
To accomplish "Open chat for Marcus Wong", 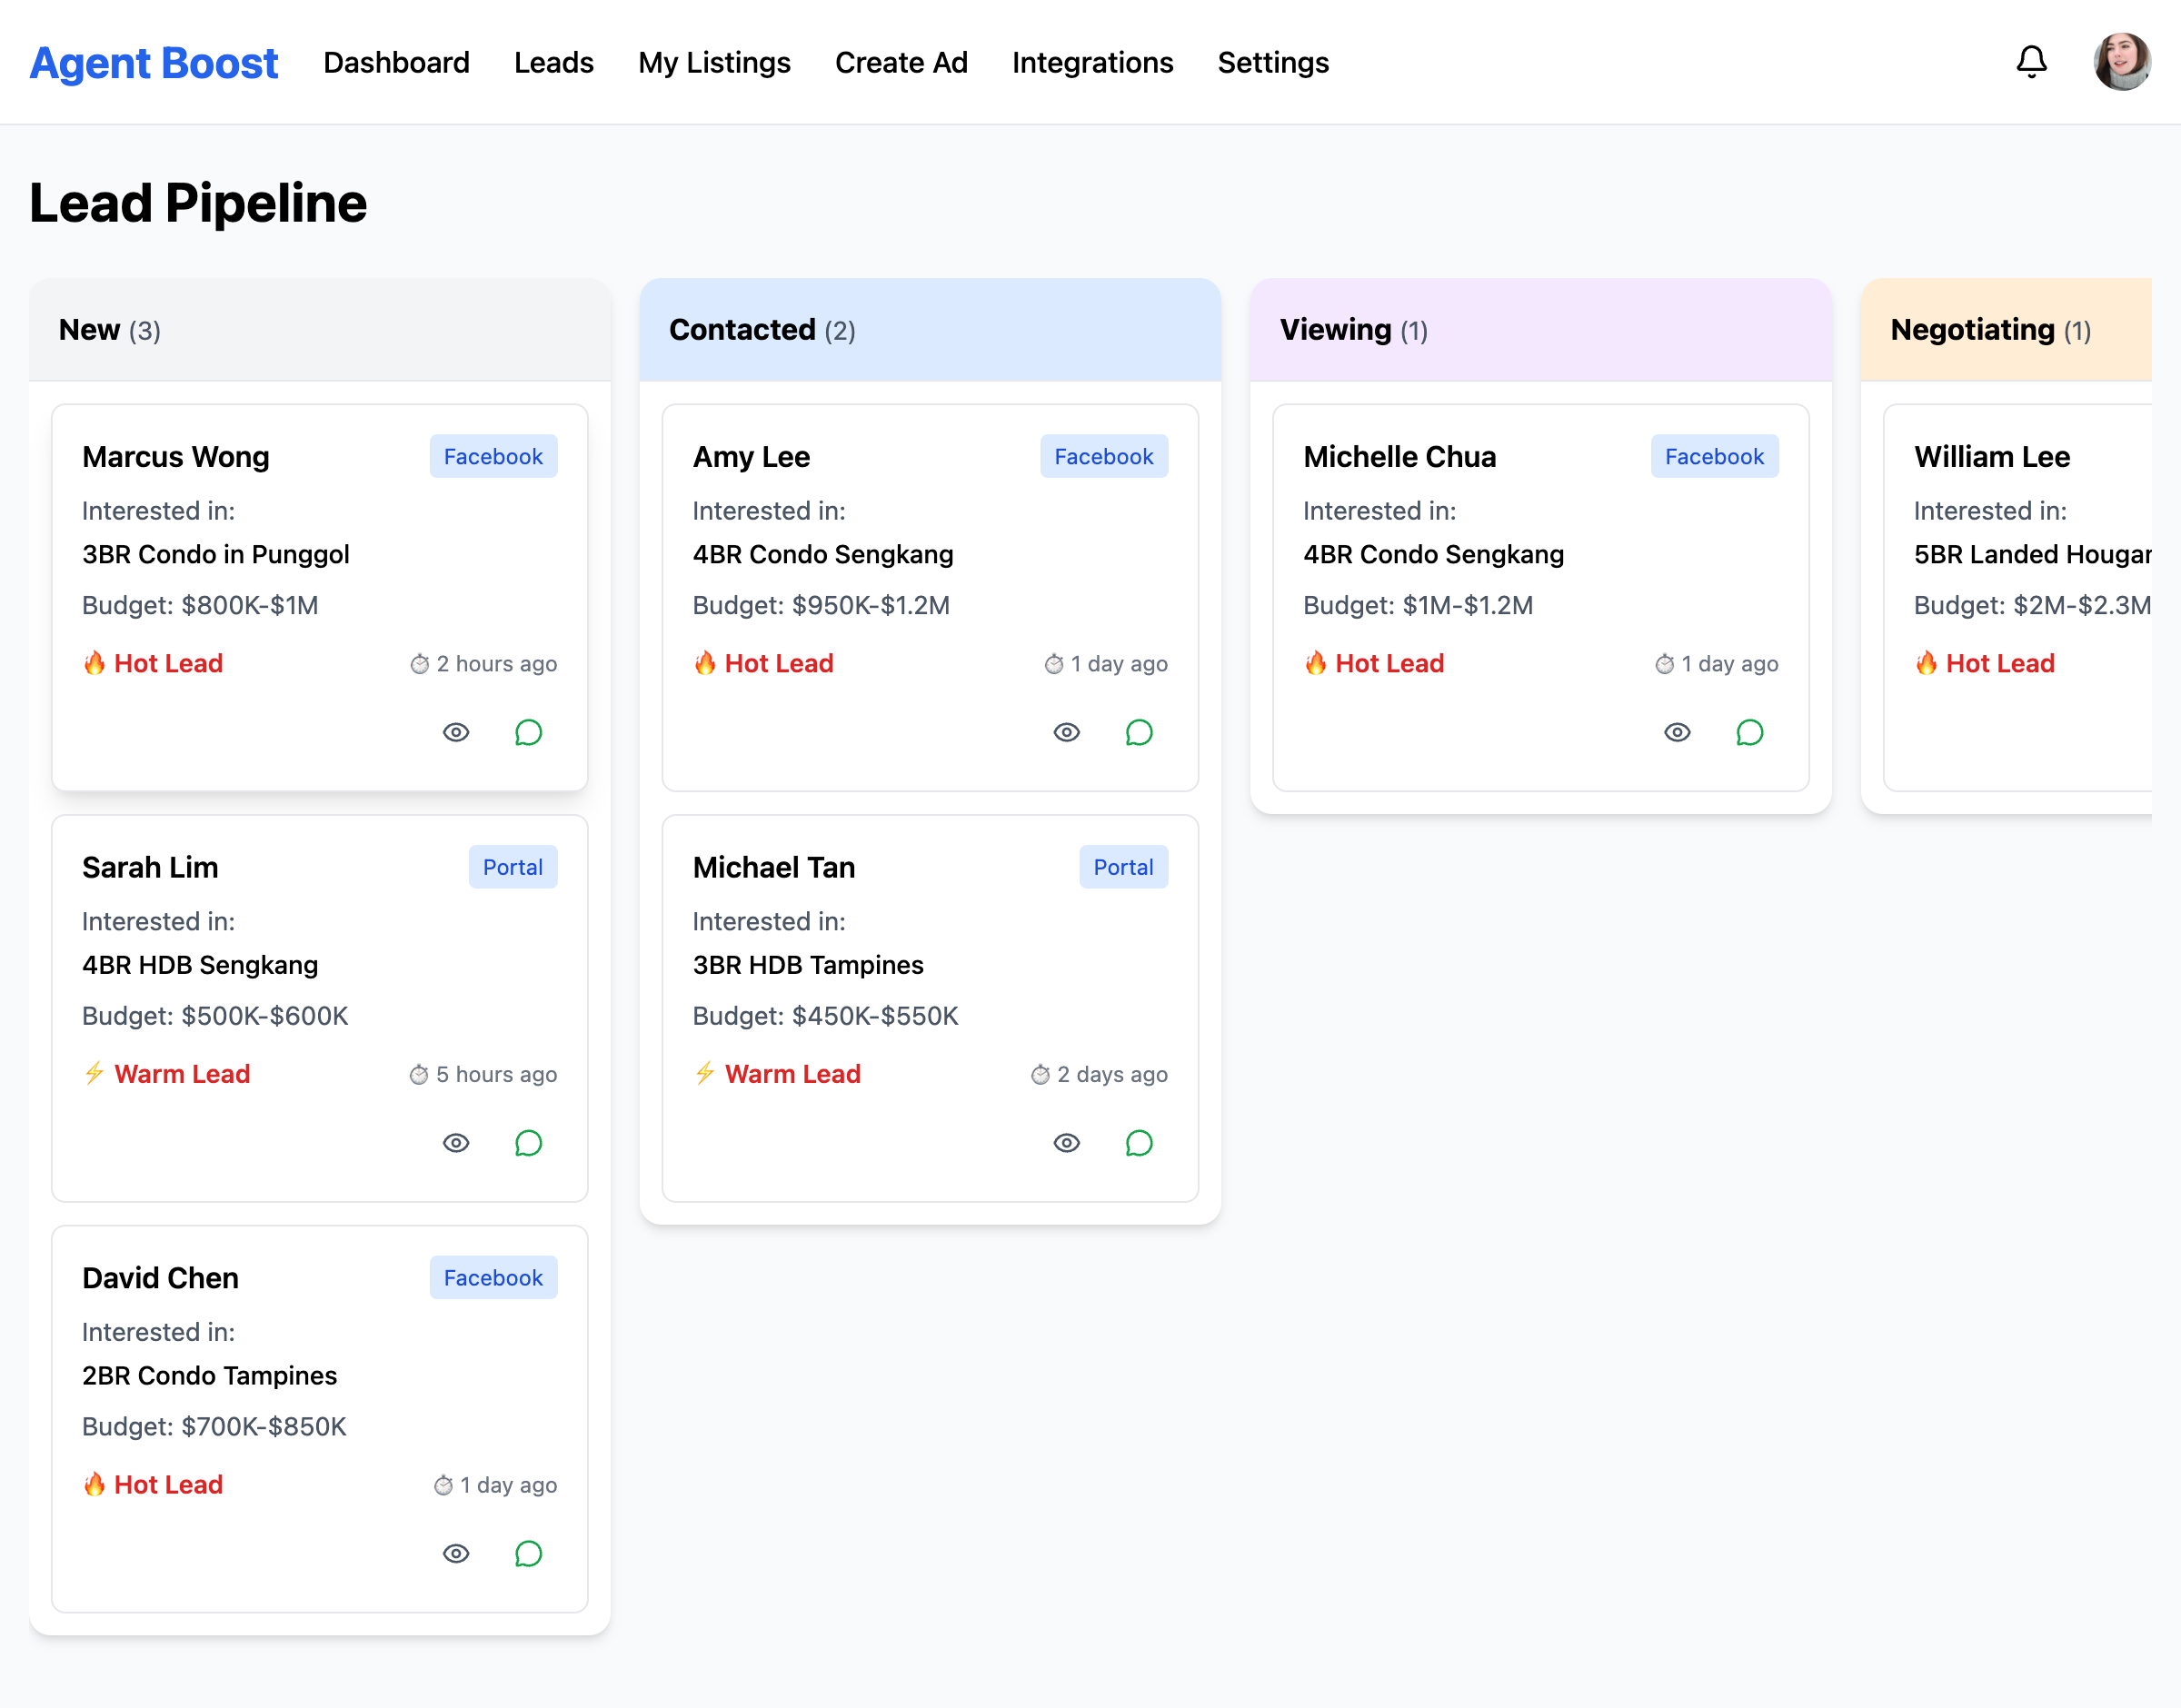I will click(528, 733).
